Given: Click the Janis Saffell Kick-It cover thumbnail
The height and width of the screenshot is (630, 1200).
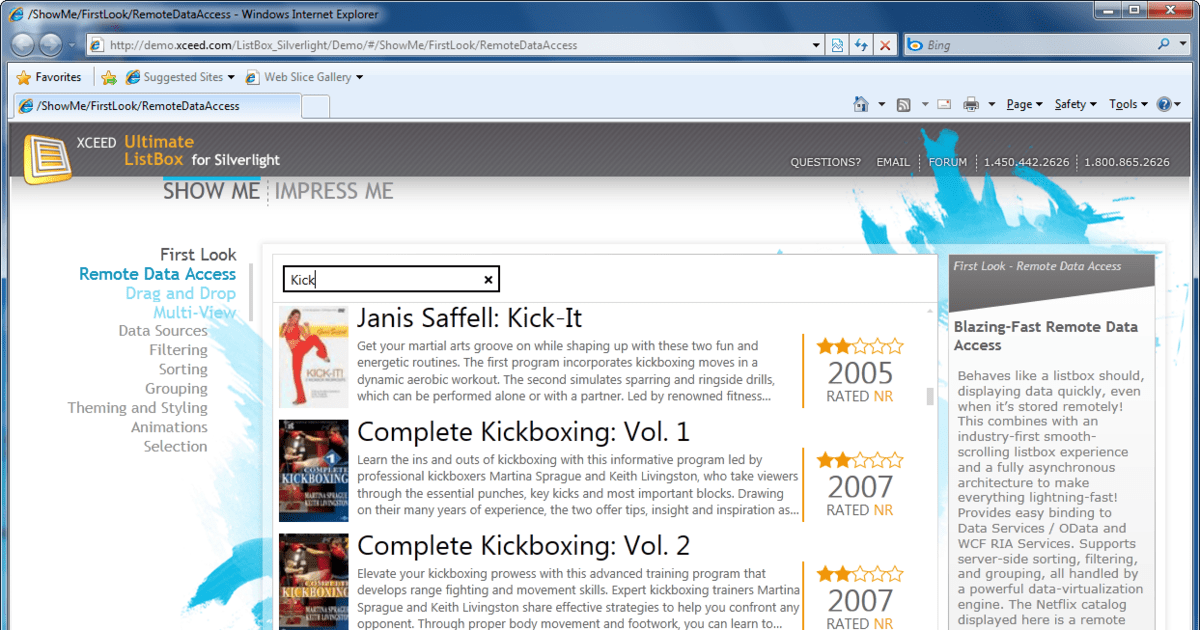Looking at the screenshot, I should (314, 357).
